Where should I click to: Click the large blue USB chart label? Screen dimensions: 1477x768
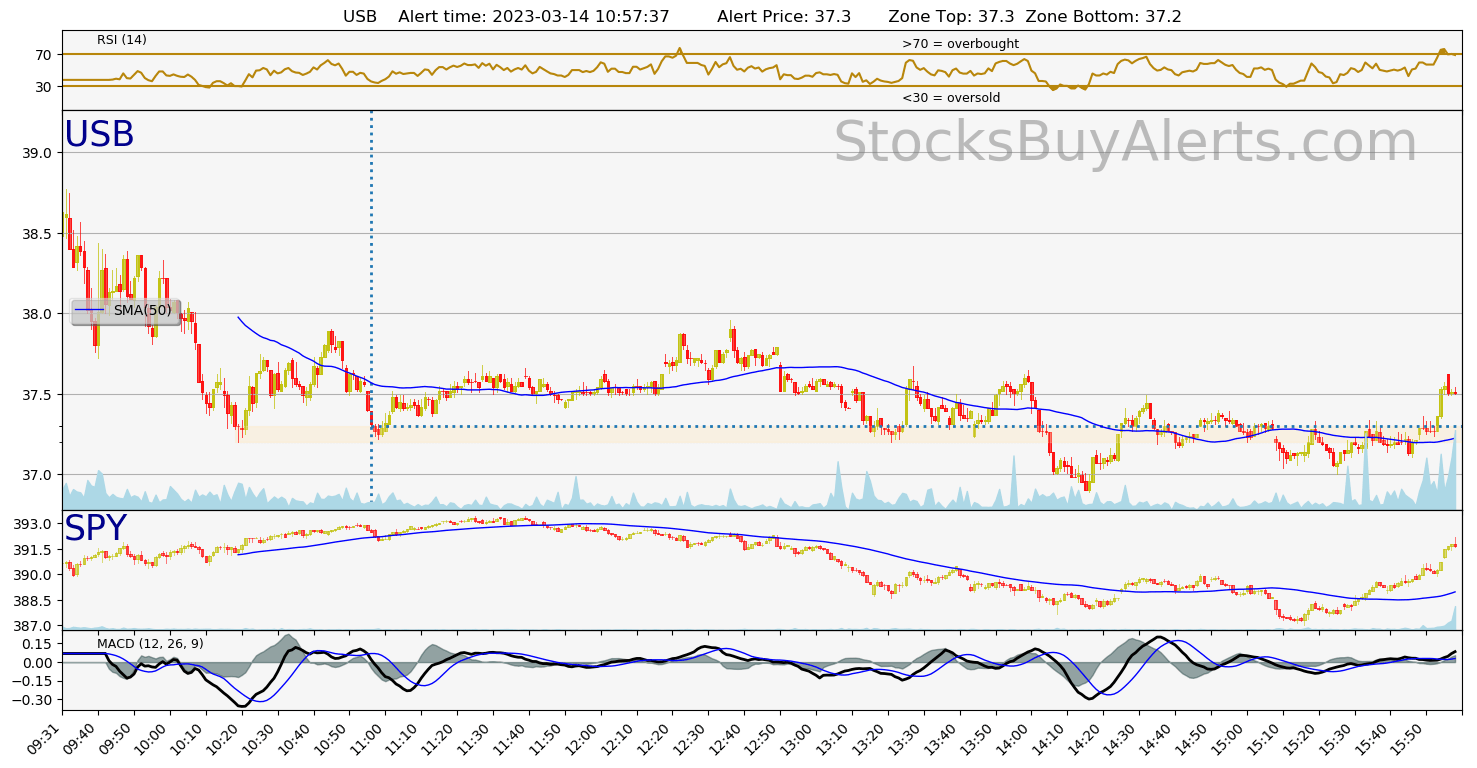(x=99, y=135)
